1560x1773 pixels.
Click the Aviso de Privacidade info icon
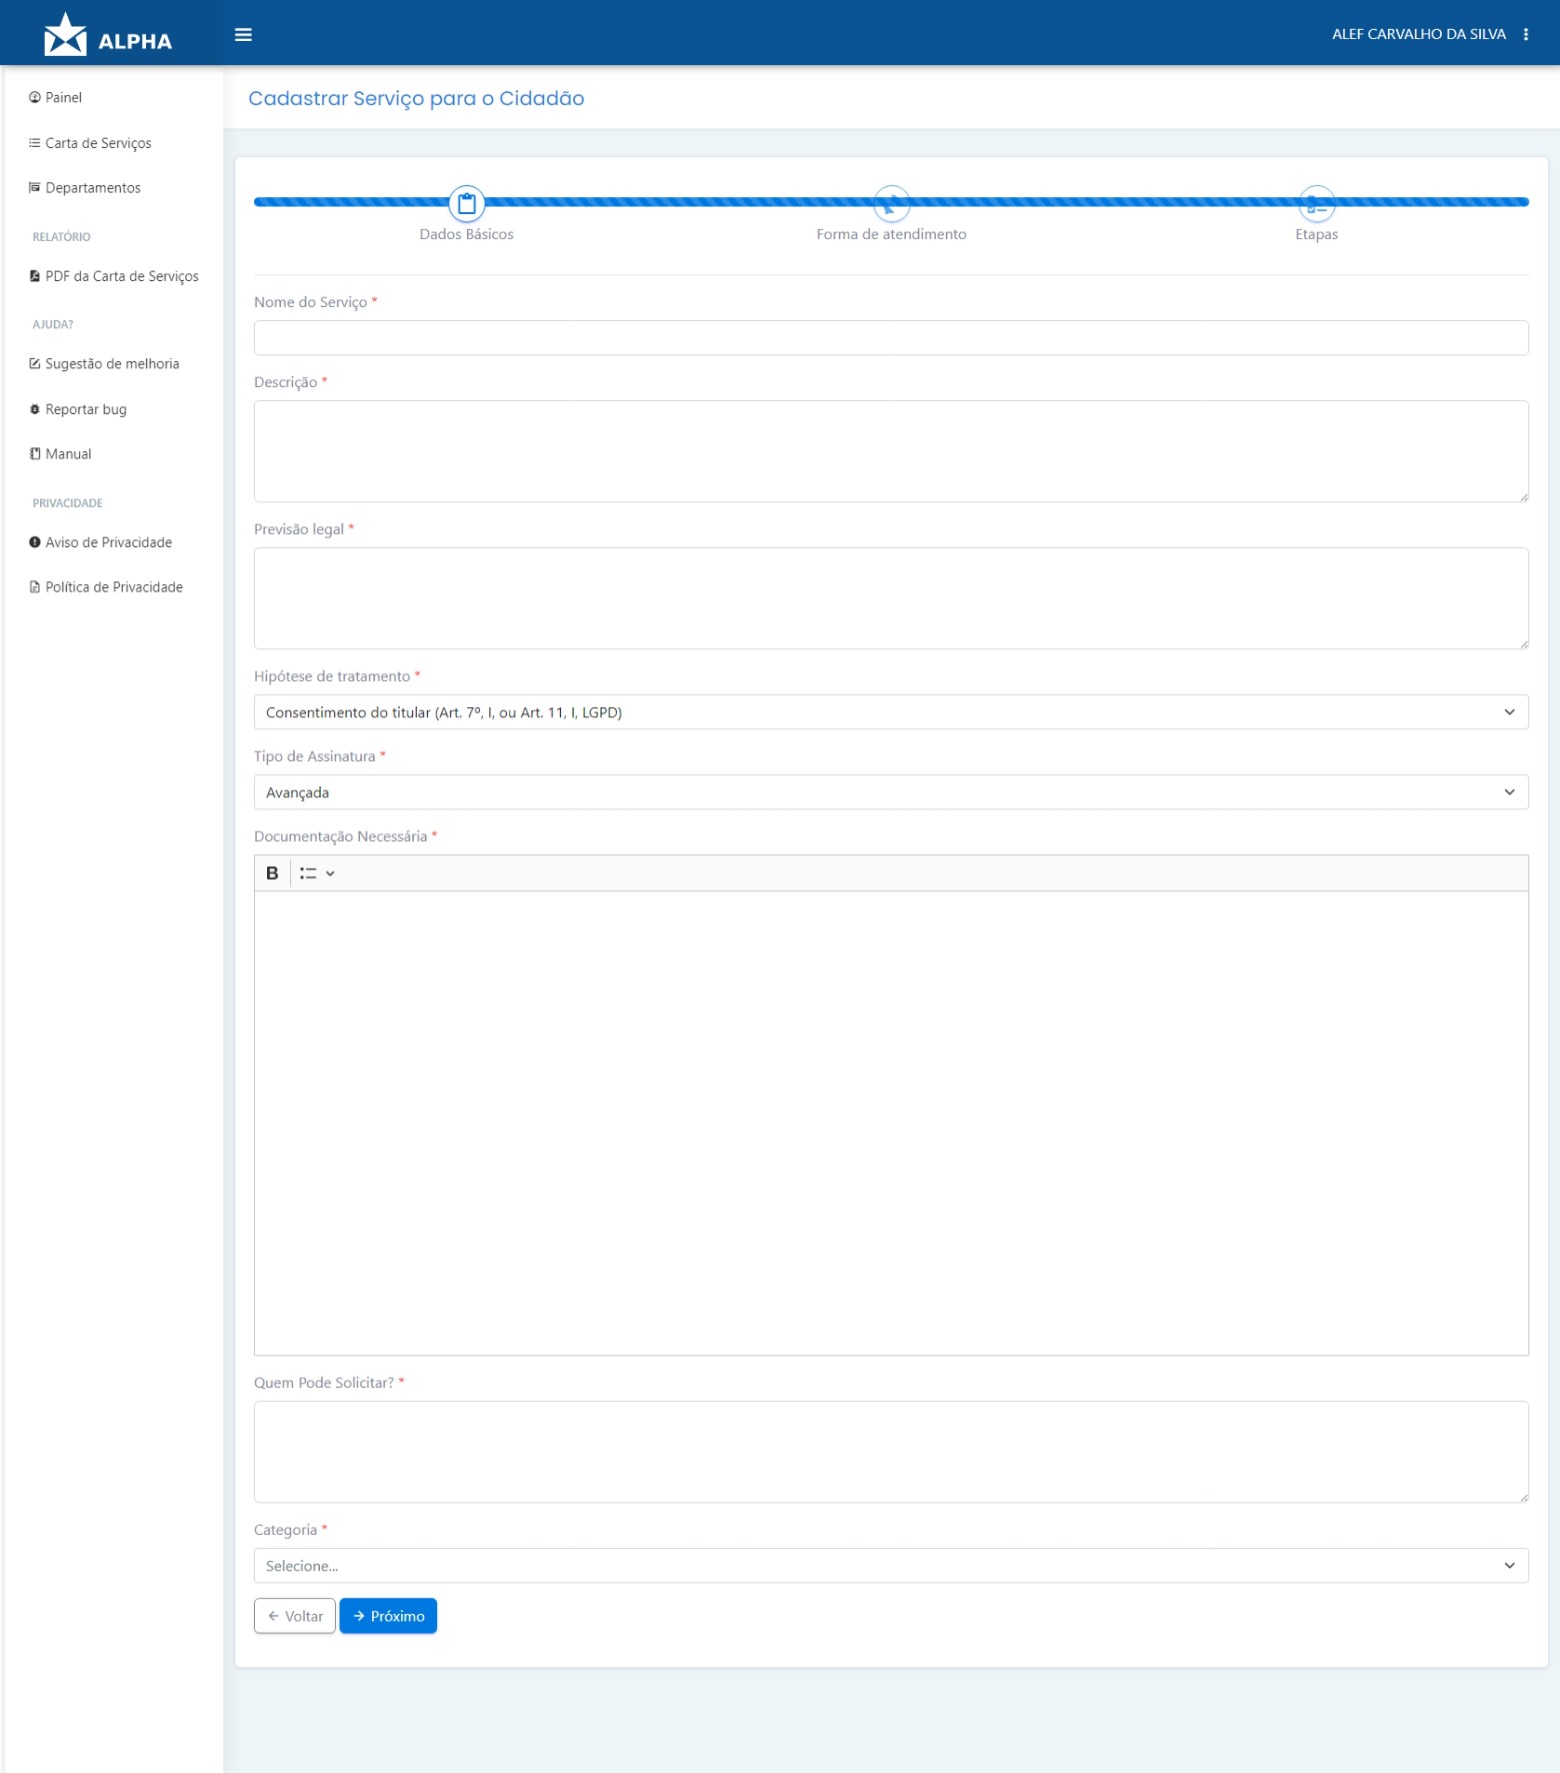click(x=35, y=542)
